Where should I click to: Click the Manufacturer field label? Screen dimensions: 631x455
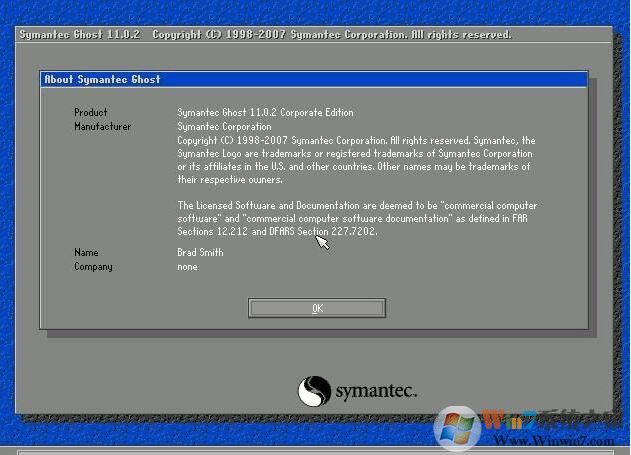coord(102,127)
